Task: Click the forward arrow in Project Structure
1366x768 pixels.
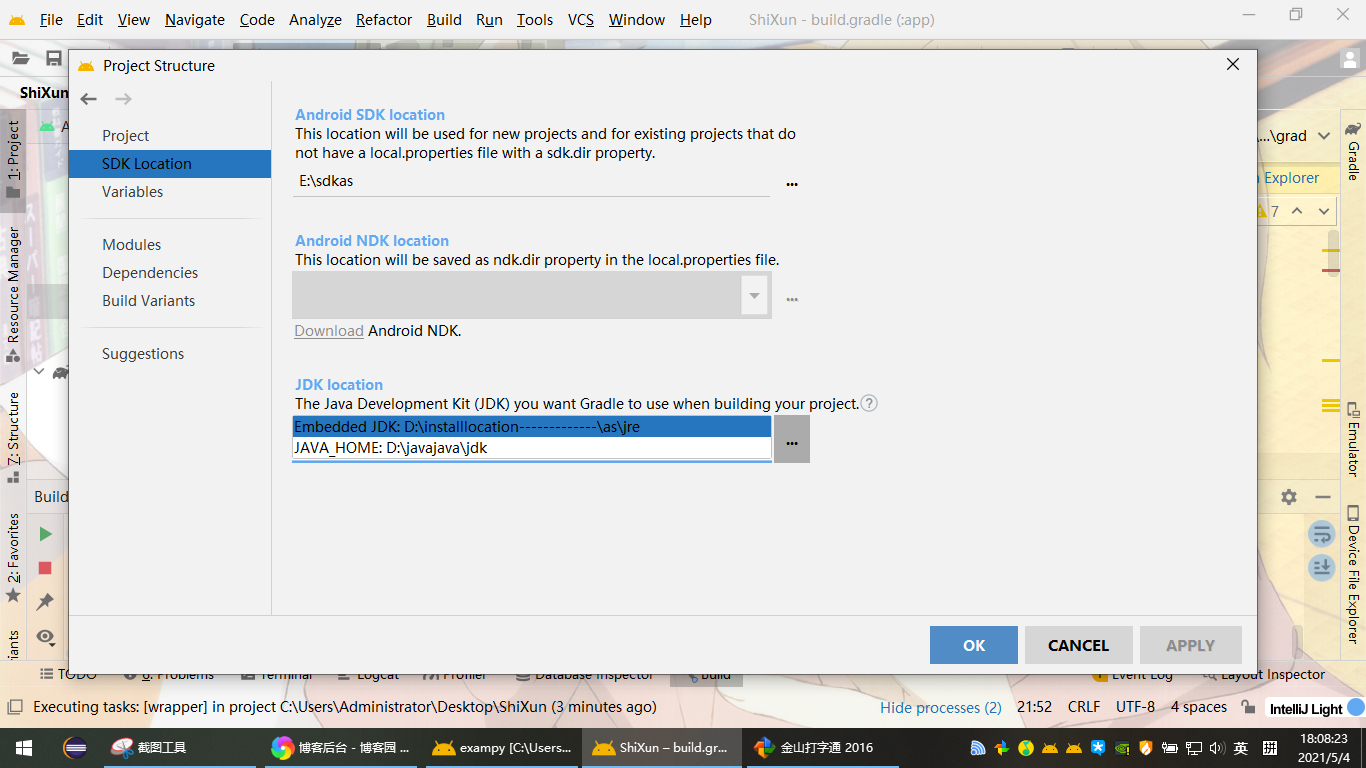Action: pyautogui.click(x=123, y=99)
